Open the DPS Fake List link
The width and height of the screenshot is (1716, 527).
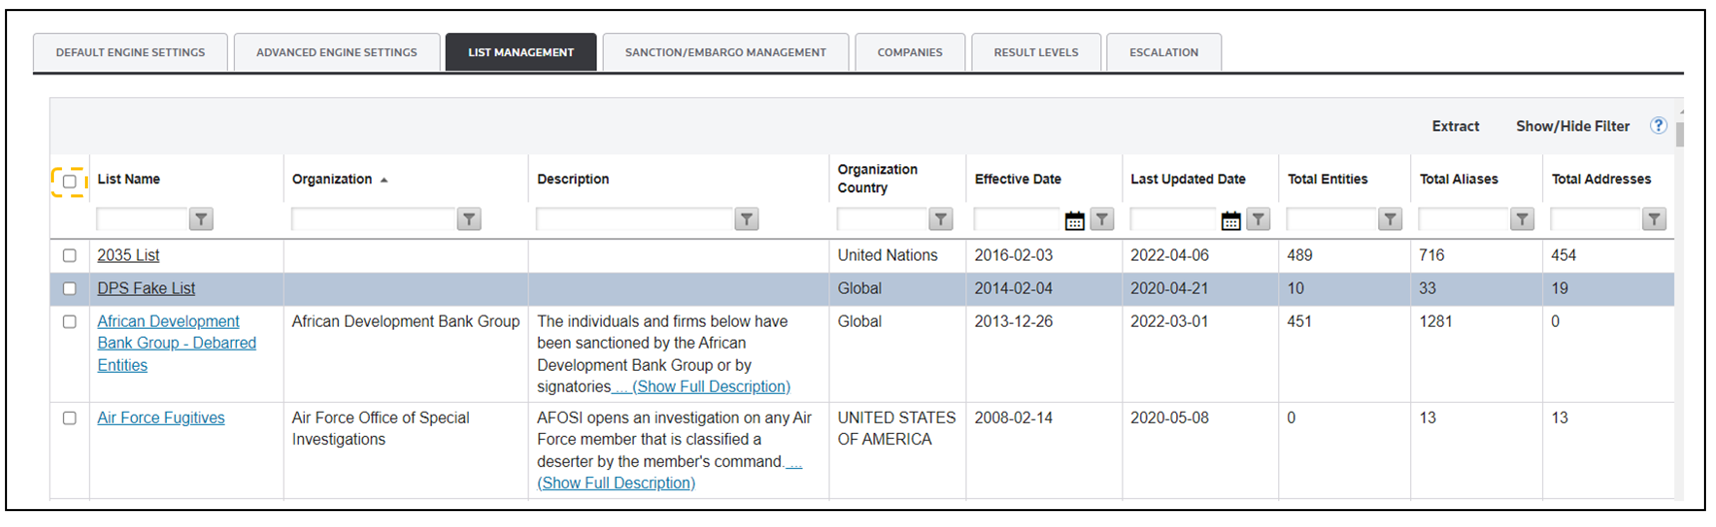point(146,288)
